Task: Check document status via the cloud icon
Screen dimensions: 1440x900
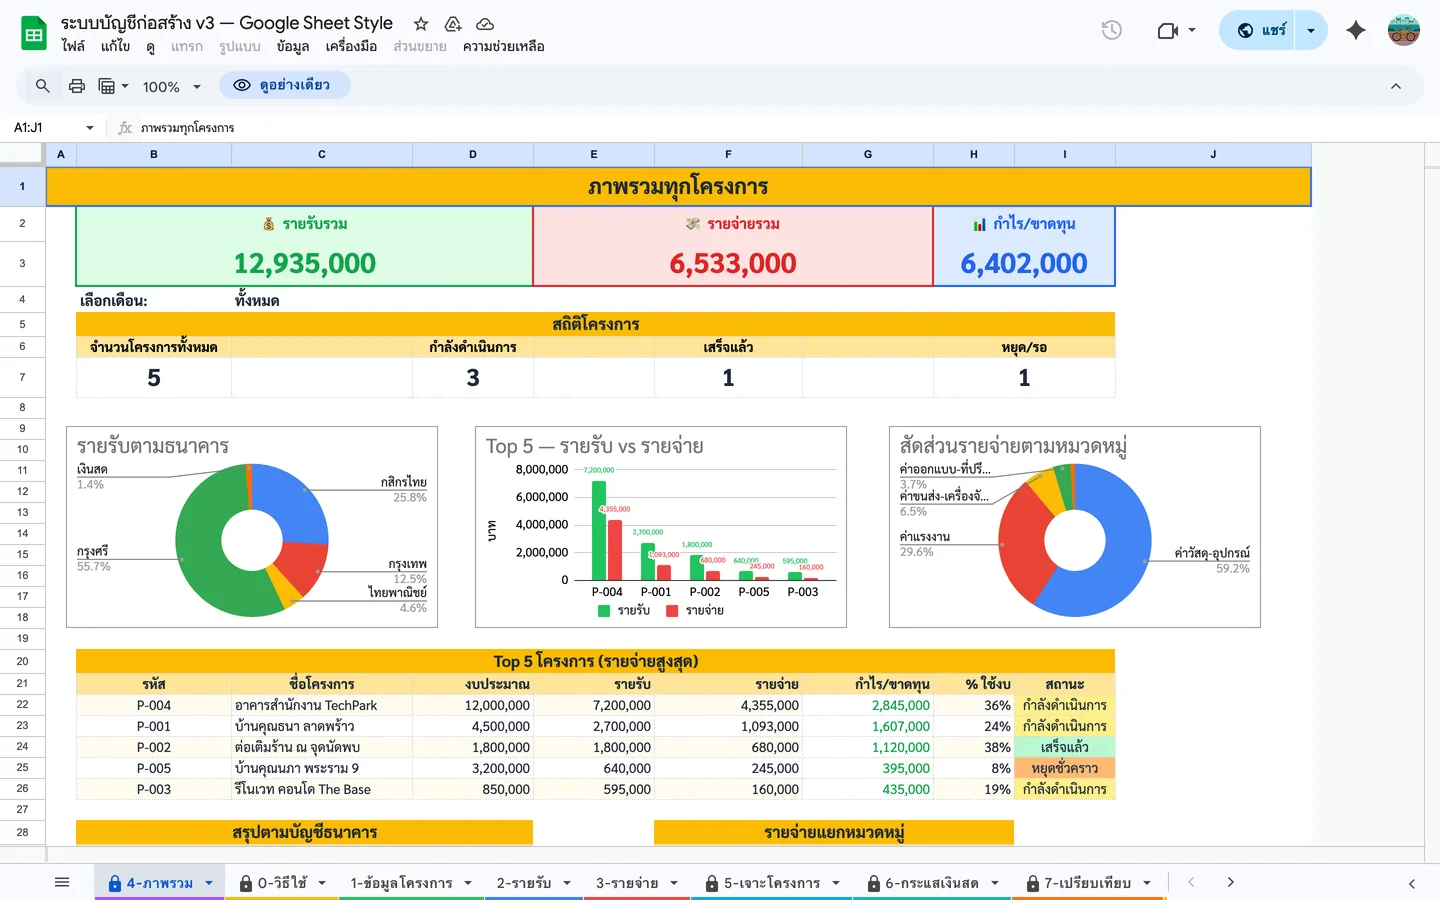Action: [x=485, y=23]
